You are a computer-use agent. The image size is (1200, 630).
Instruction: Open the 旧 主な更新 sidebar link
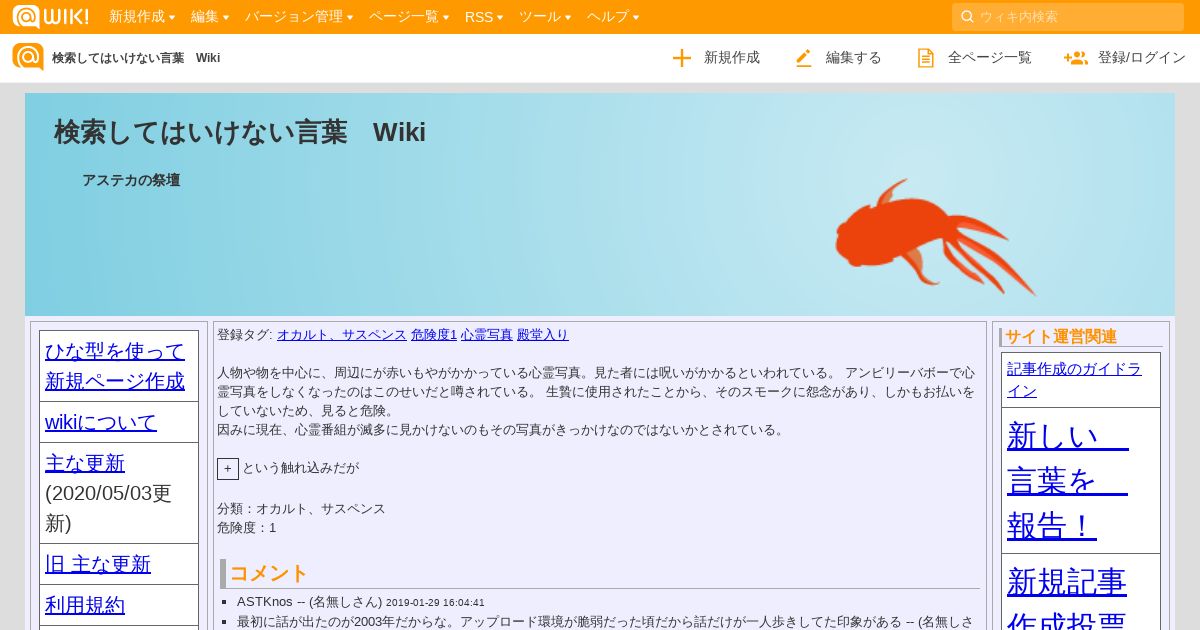pyautogui.click(x=98, y=564)
